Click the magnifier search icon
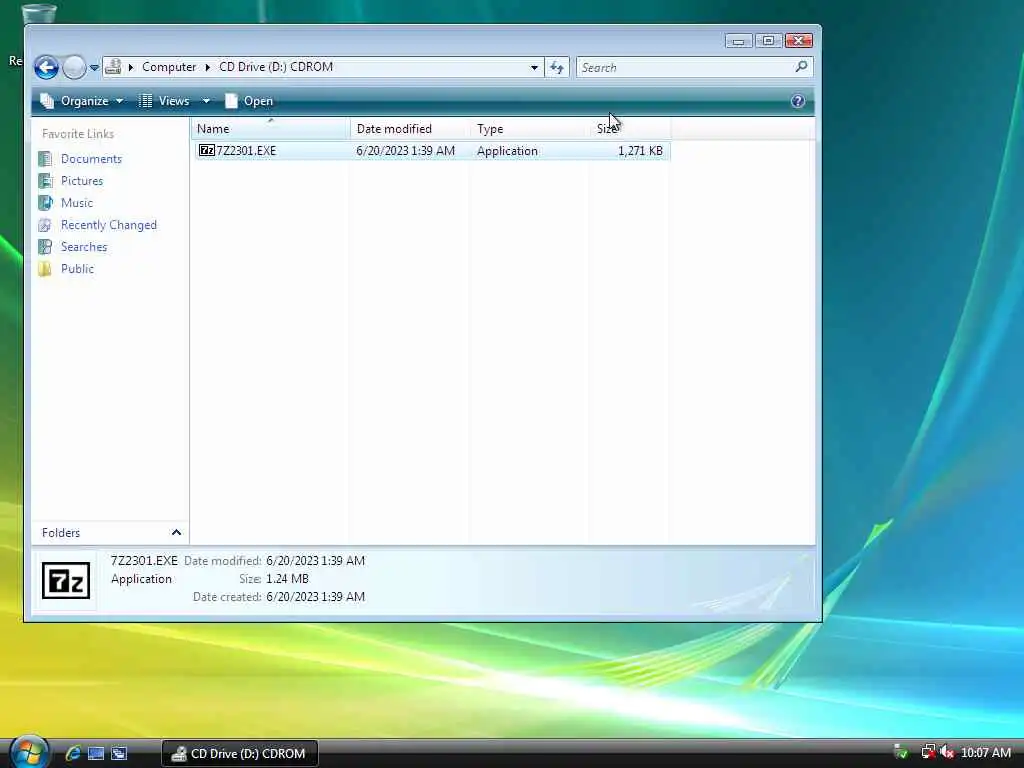Viewport: 1024px width, 768px height. tap(801, 67)
